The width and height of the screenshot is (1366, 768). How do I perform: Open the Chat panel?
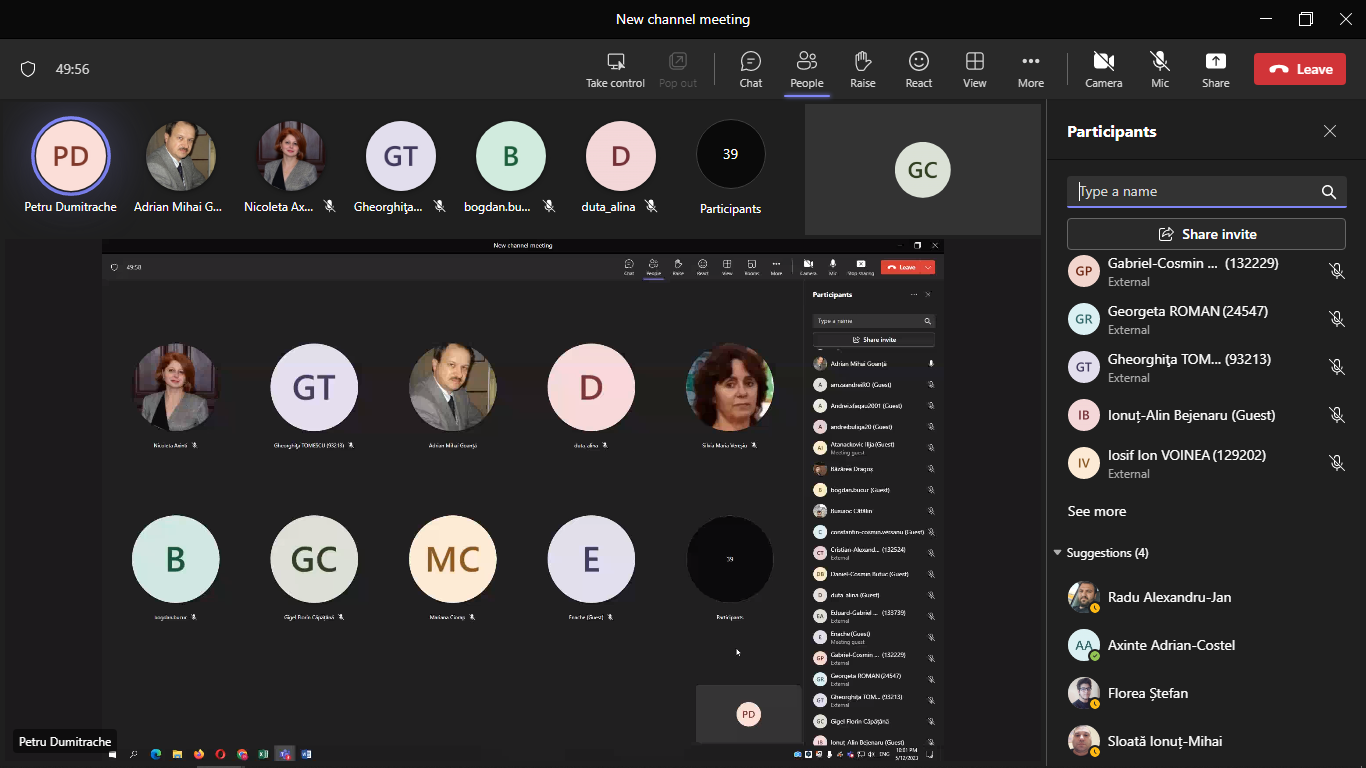750,69
